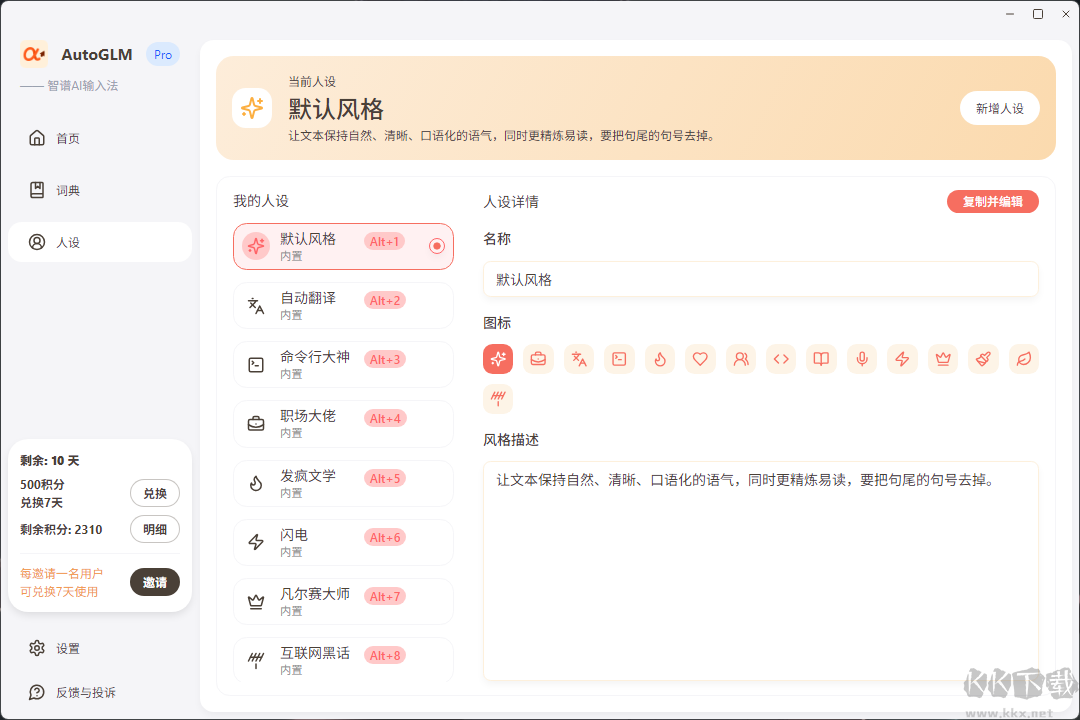Viewport: 1080px width, 720px height.
Task: Open 设置 settings
Action: click(x=100, y=648)
